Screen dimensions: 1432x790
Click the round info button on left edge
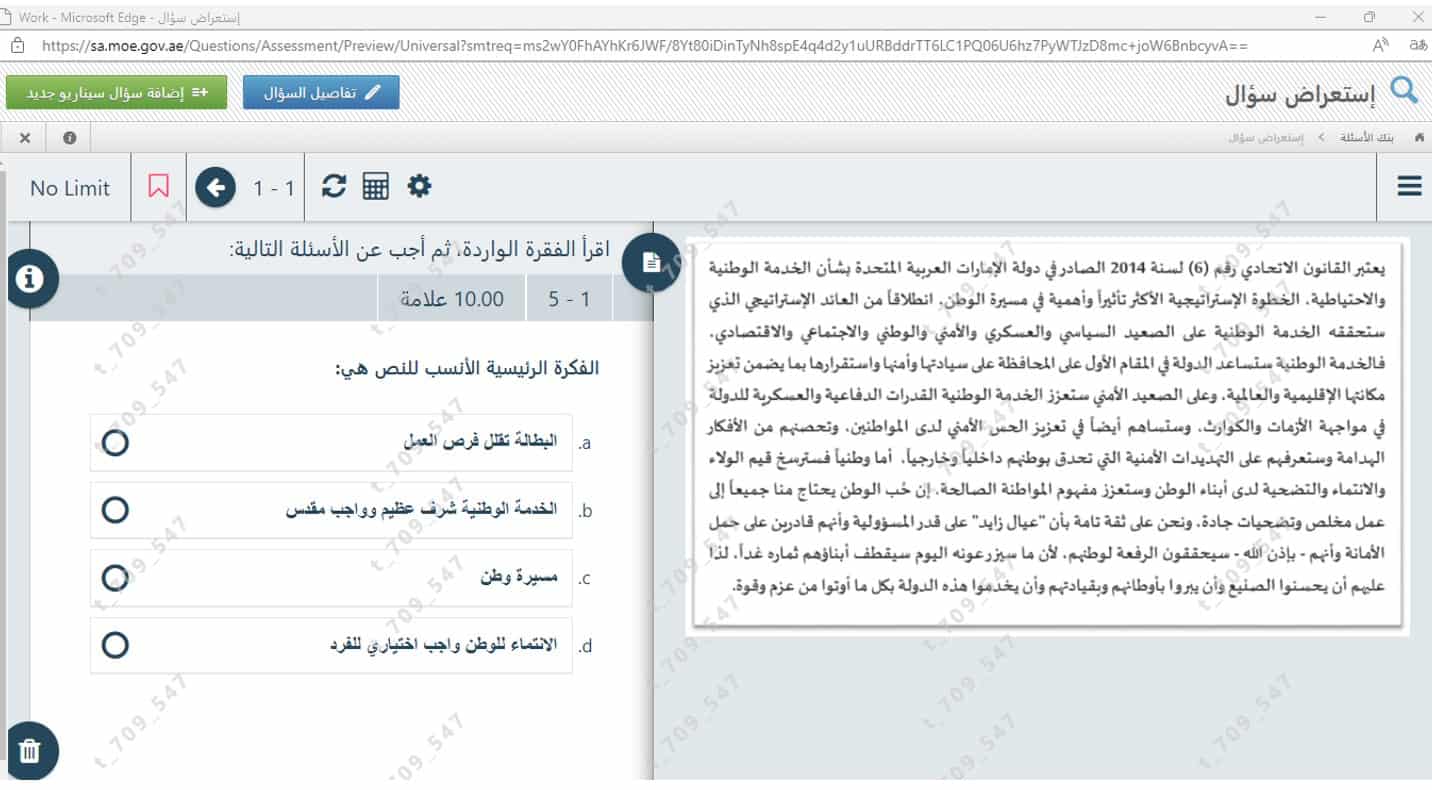coord(30,279)
